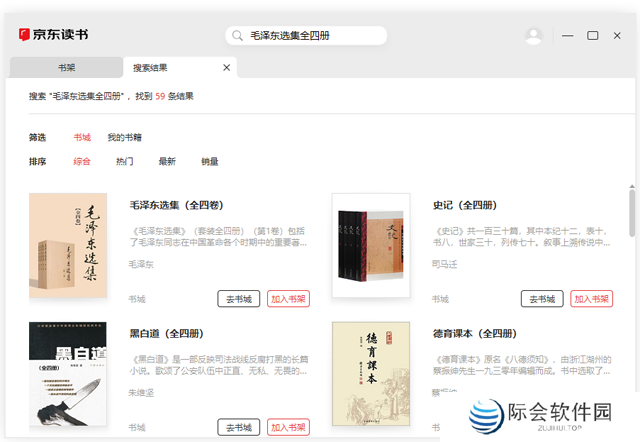
Task: Switch to the 书架 tab
Action: click(x=67, y=67)
